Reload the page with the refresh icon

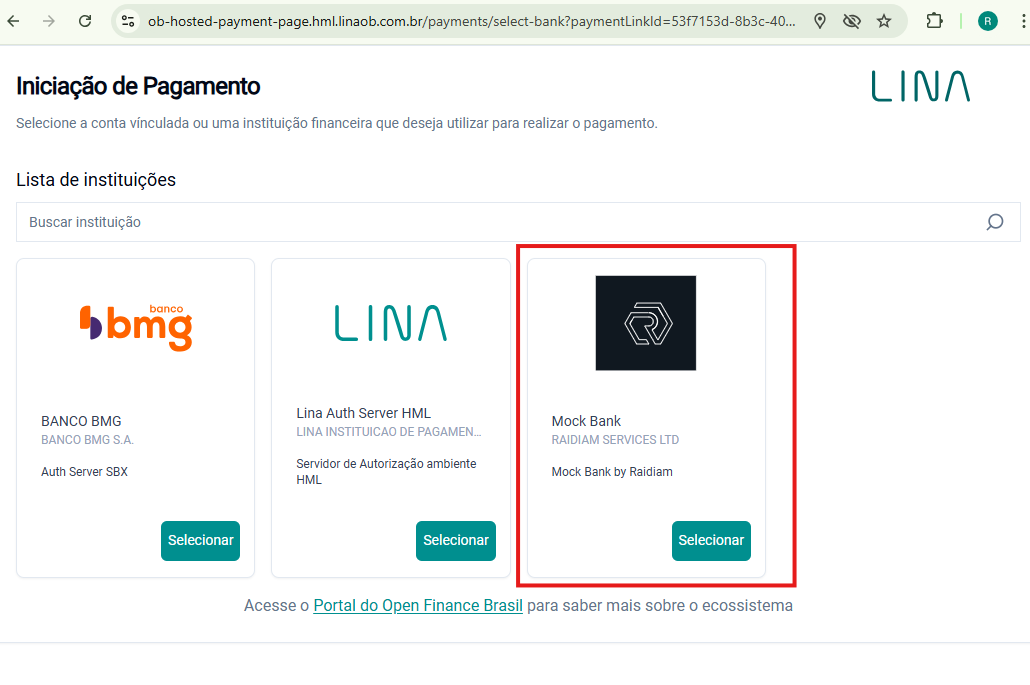pyautogui.click(x=85, y=21)
